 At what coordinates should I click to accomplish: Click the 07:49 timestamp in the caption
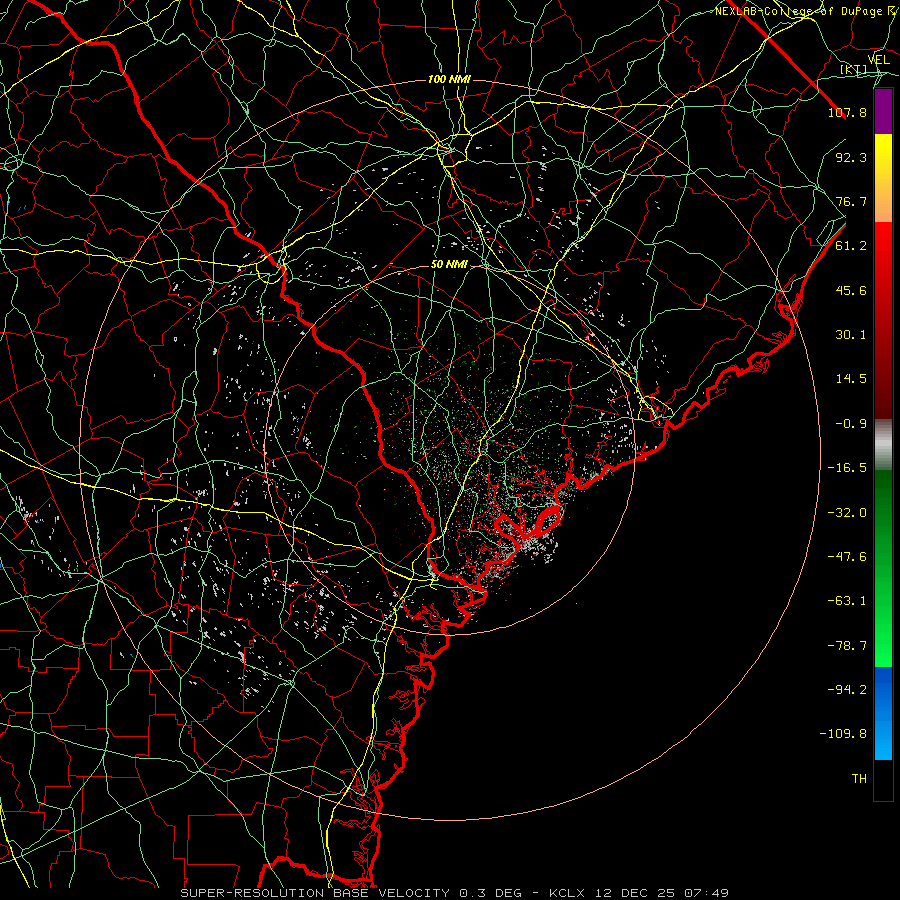pyautogui.click(x=709, y=893)
